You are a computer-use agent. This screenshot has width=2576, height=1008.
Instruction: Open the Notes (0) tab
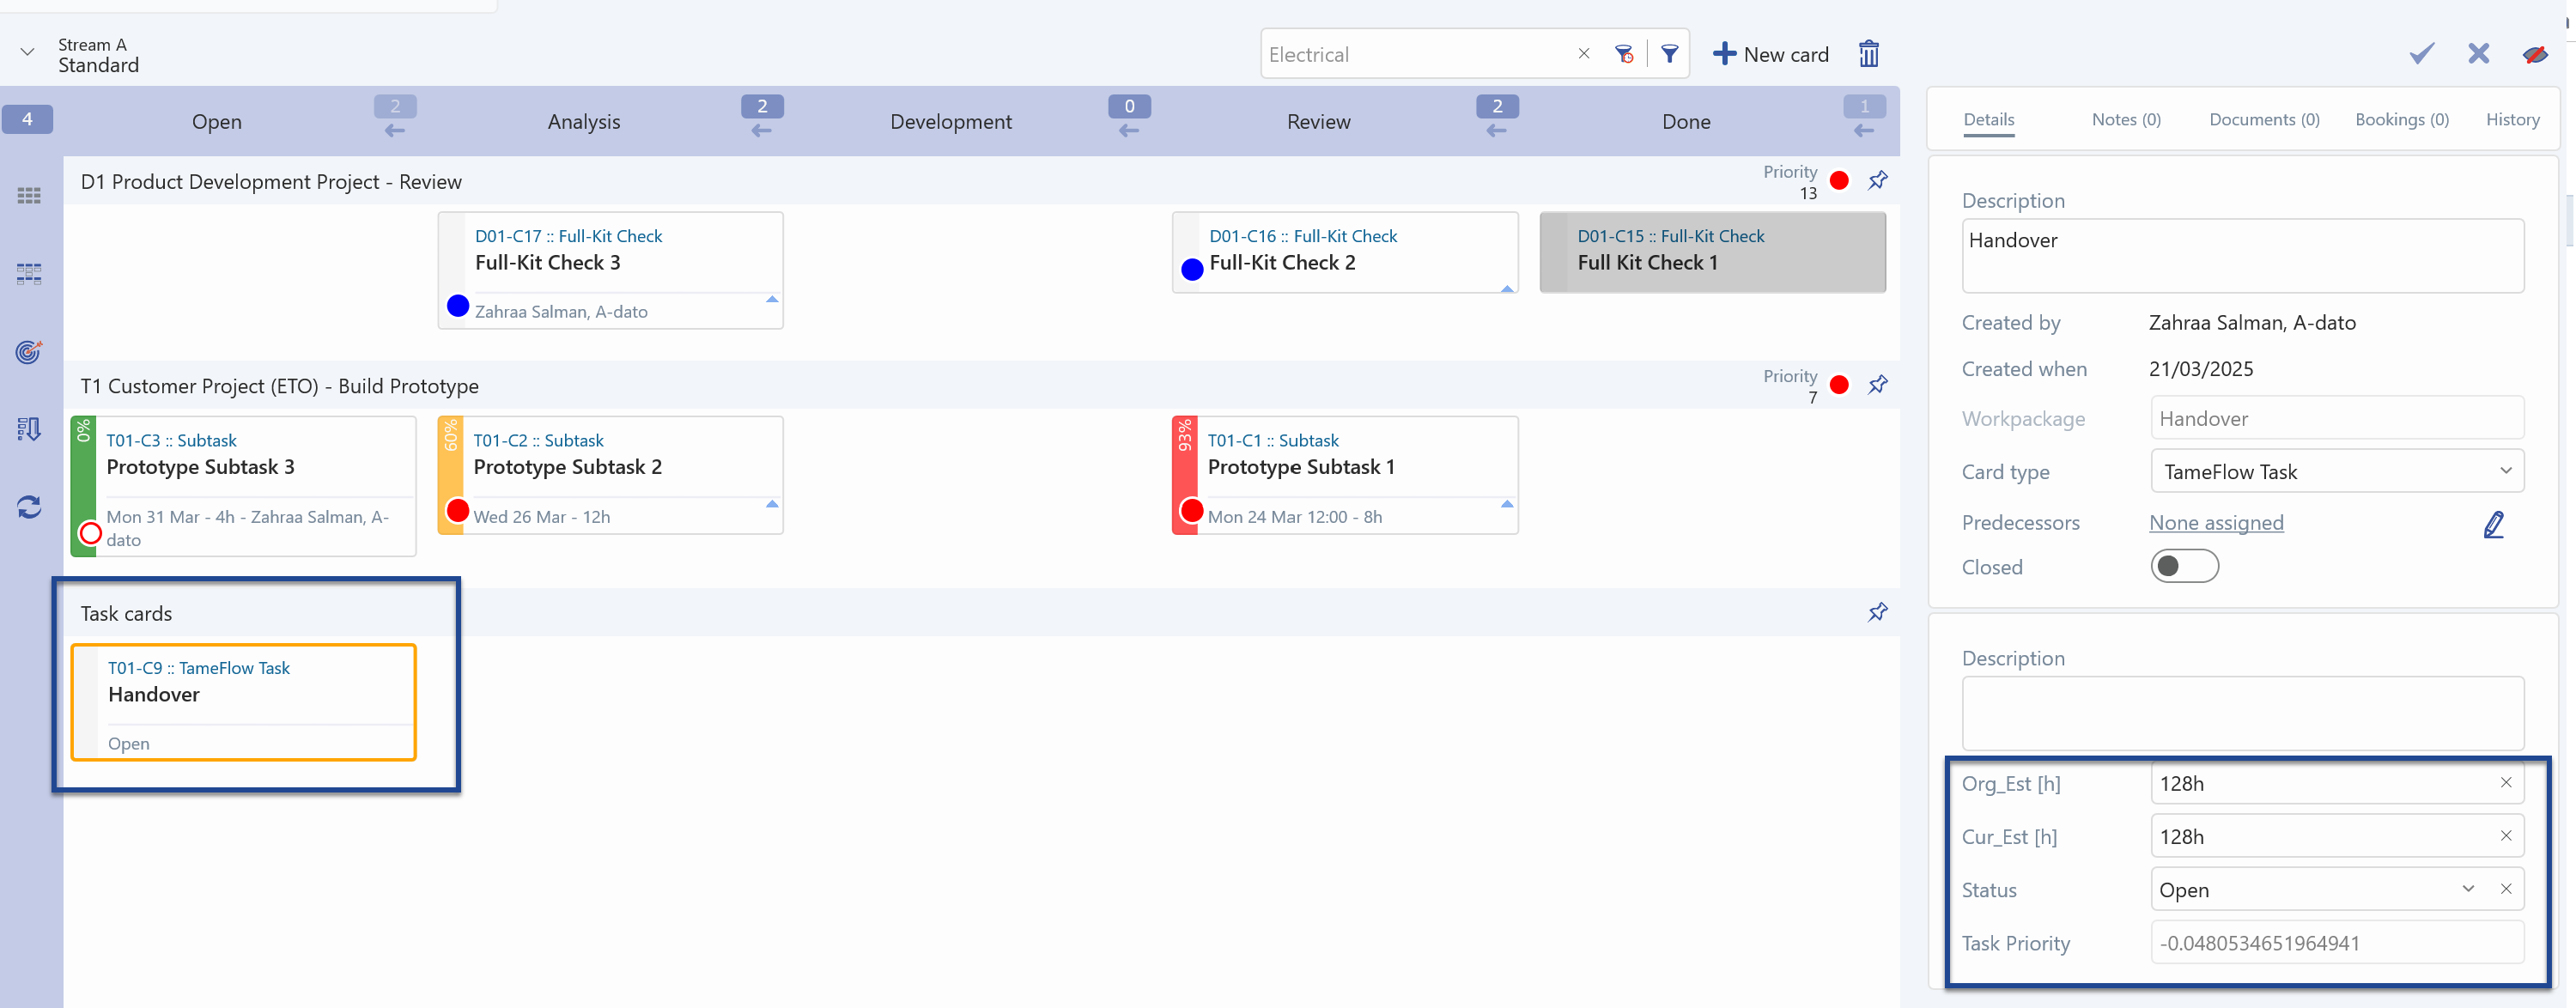(x=2126, y=120)
